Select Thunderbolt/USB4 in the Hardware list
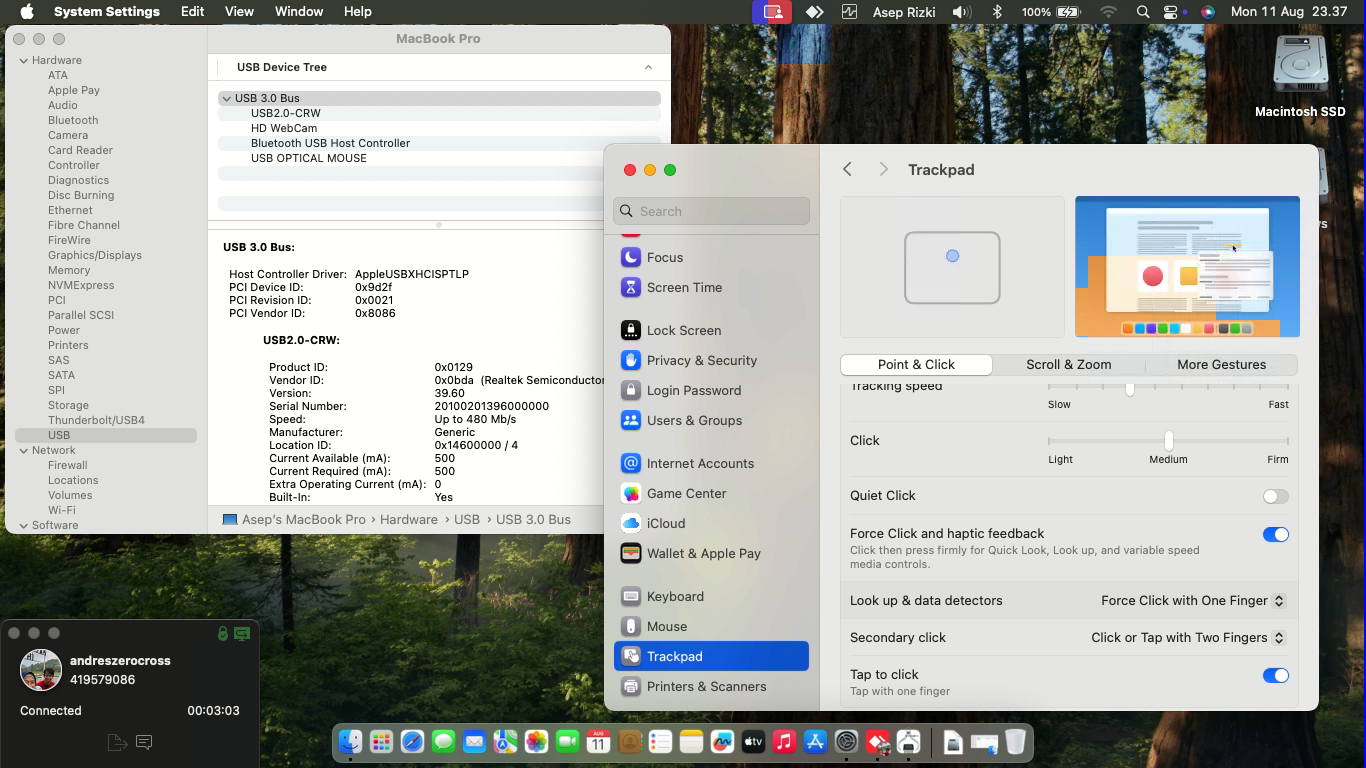This screenshot has width=1366, height=768. [x=96, y=420]
